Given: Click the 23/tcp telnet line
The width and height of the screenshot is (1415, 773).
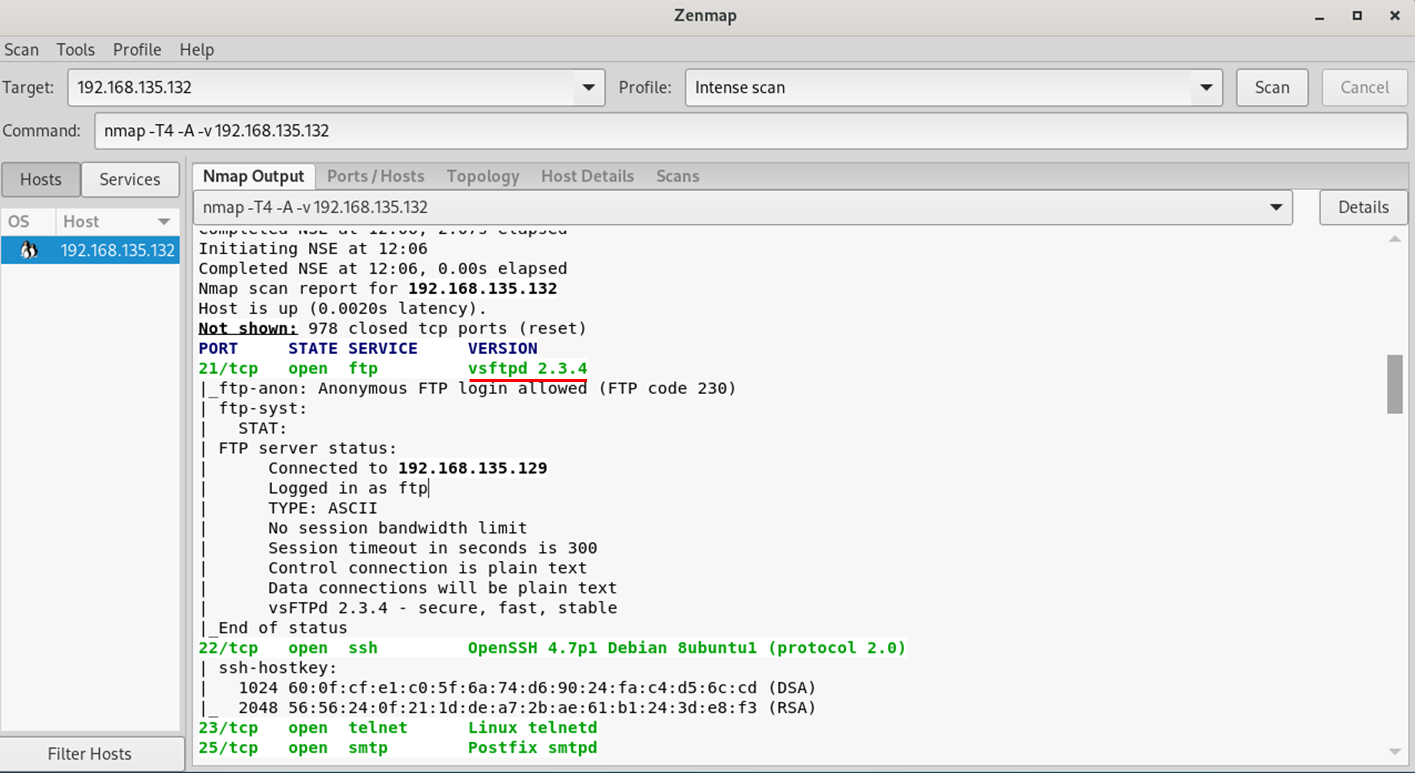Looking at the screenshot, I should tap(398, 728).
